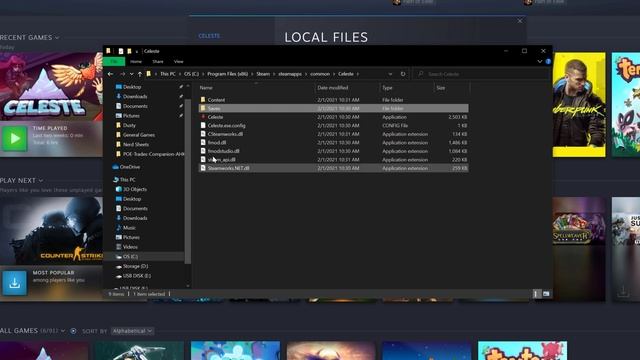Click the Download button under Counter-Strike
640x360 pixels.
tap(15, 282)
